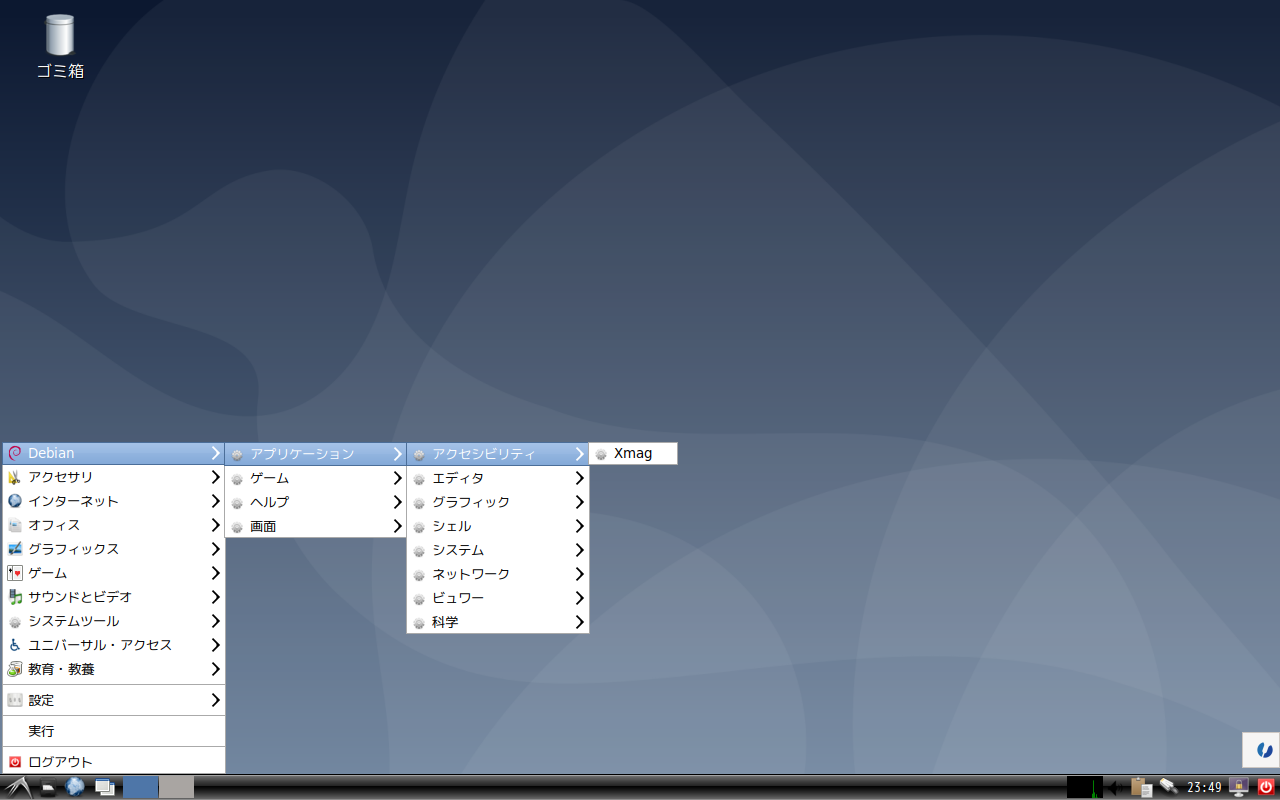
Task: Click the red power button in taskbar
Action: click(1266, 787)
